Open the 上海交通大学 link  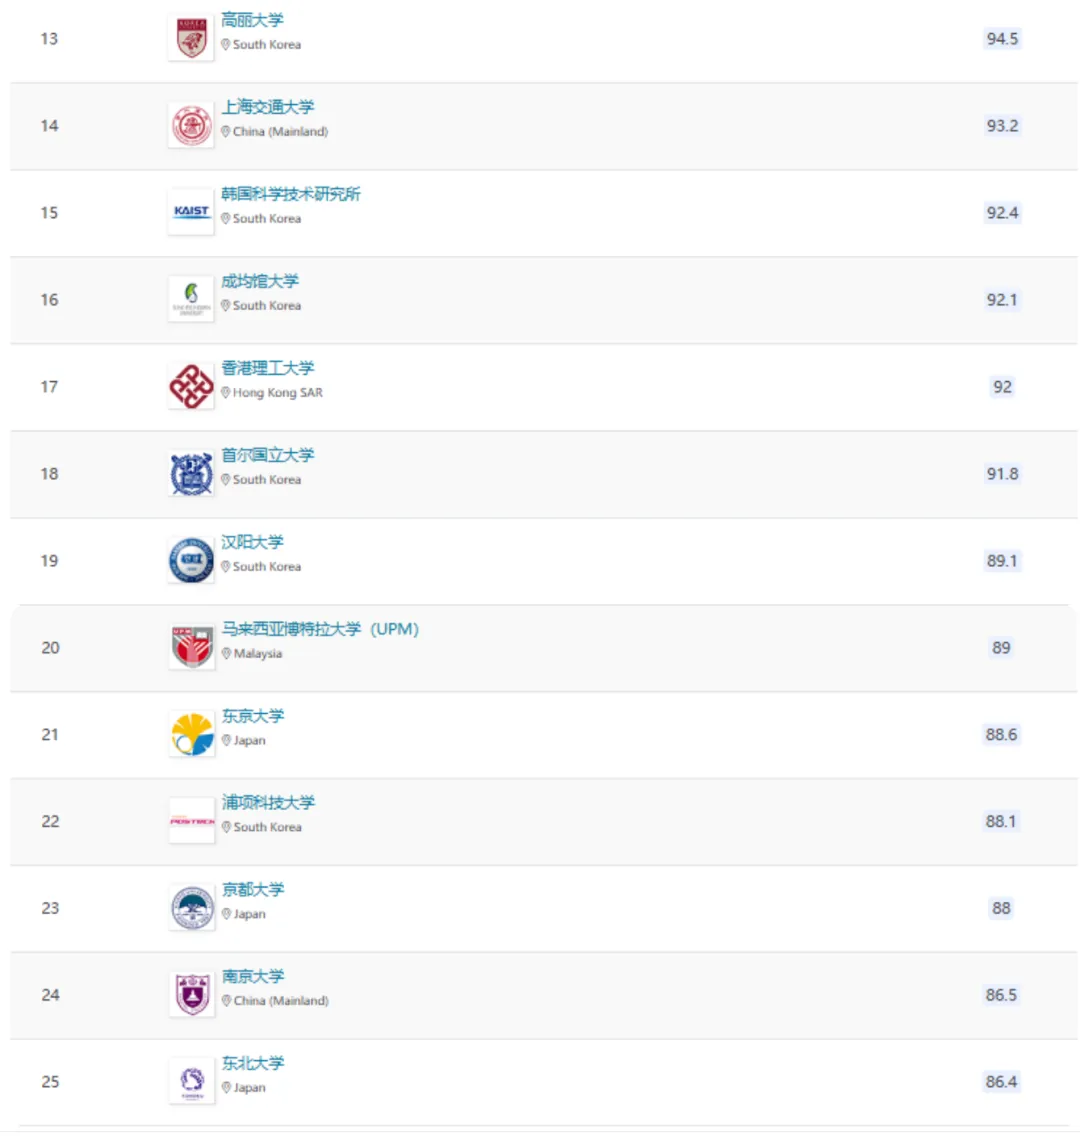[x=268, y=107]
